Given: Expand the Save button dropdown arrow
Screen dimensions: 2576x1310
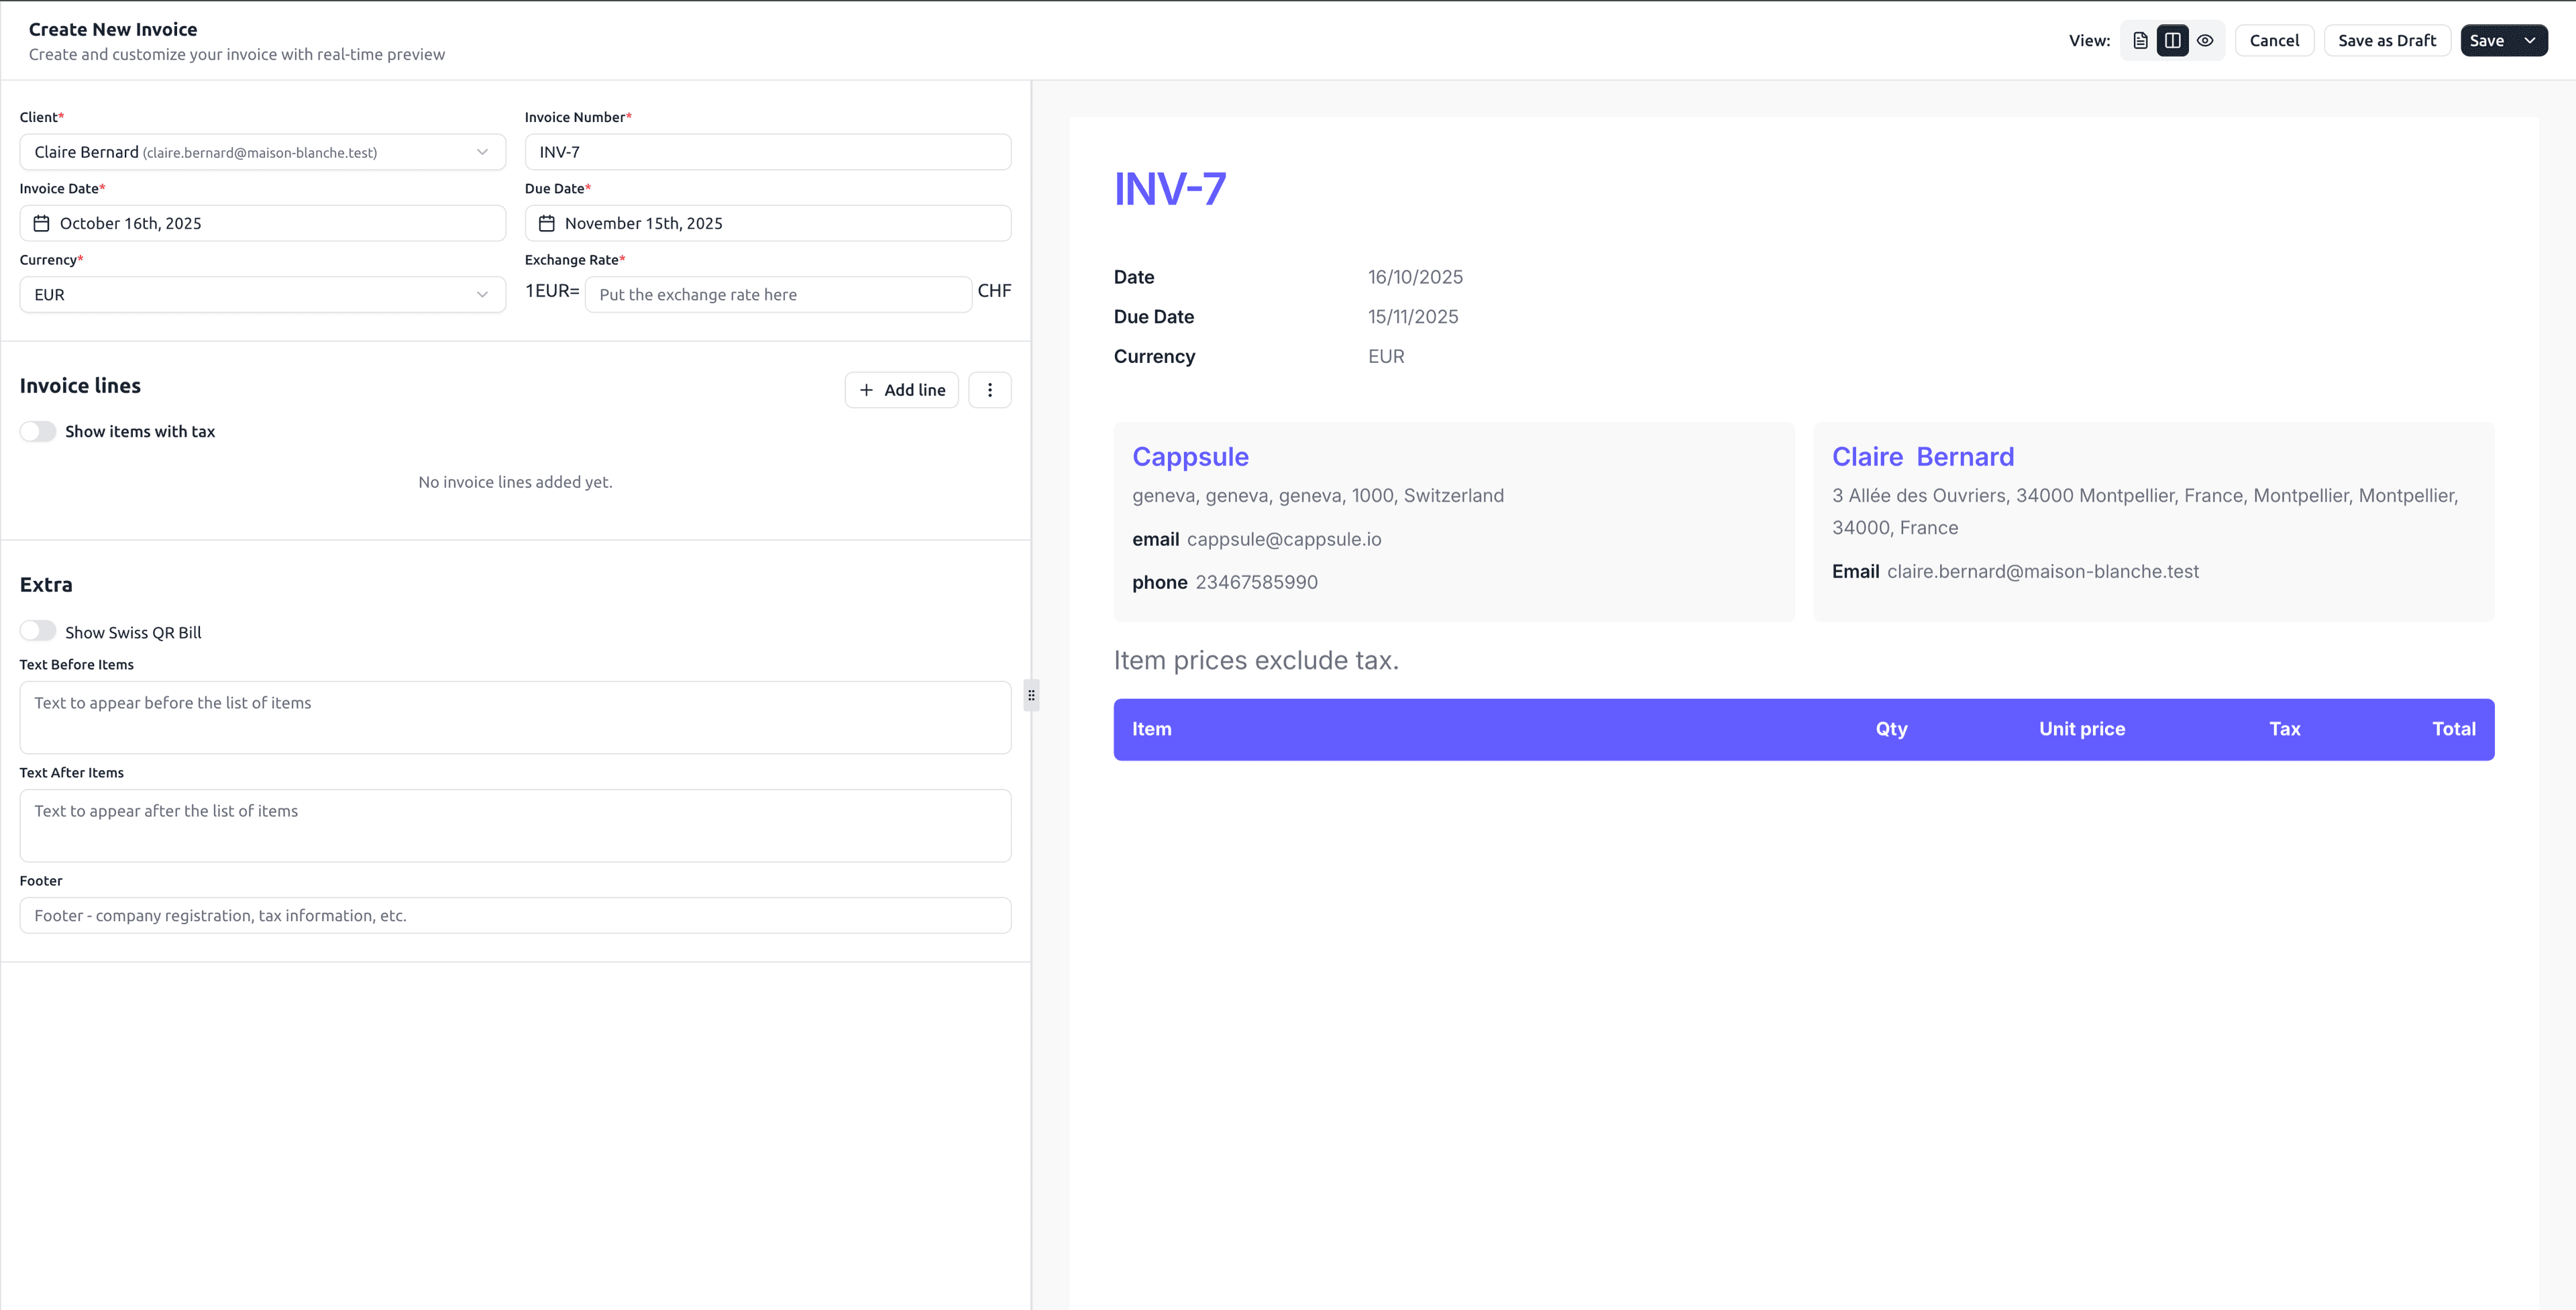Looking at the screenshot, I should (x=2531, y=40).
